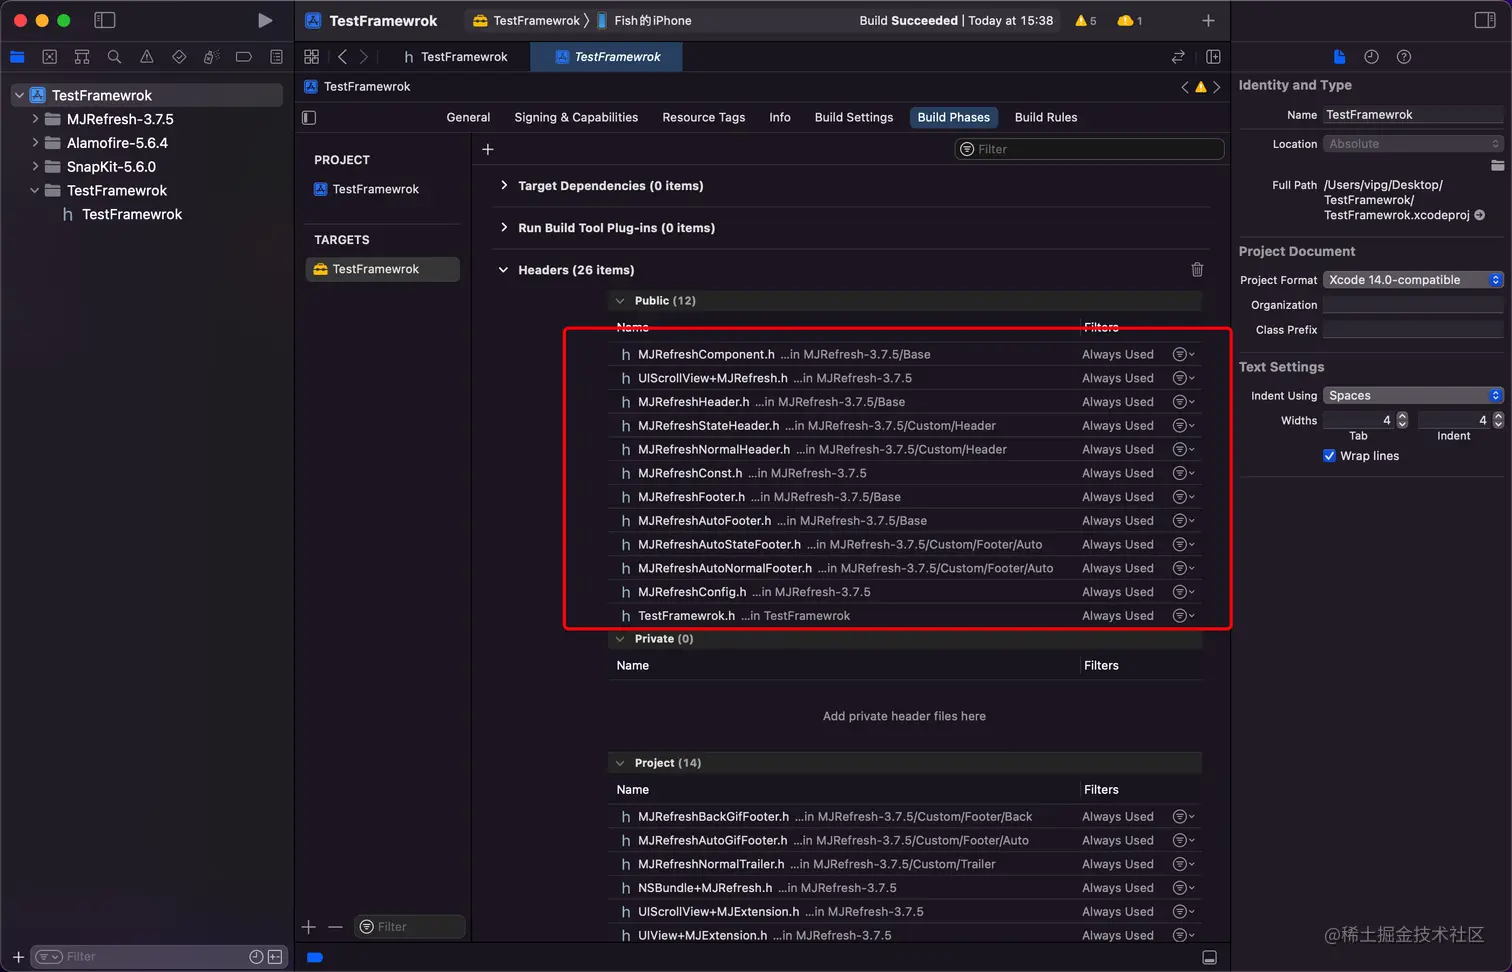Reveal full path arrow icon
This screenshot has height=972, width=1512.
1479,215
